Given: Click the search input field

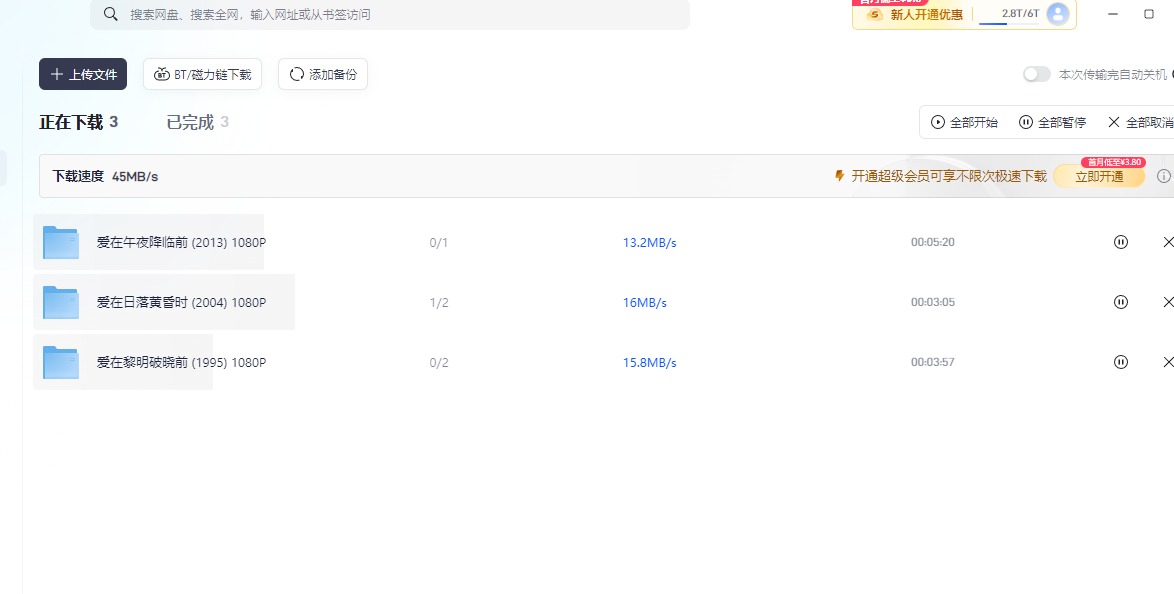Looking at the screenshot, I should tap(400, 14).
